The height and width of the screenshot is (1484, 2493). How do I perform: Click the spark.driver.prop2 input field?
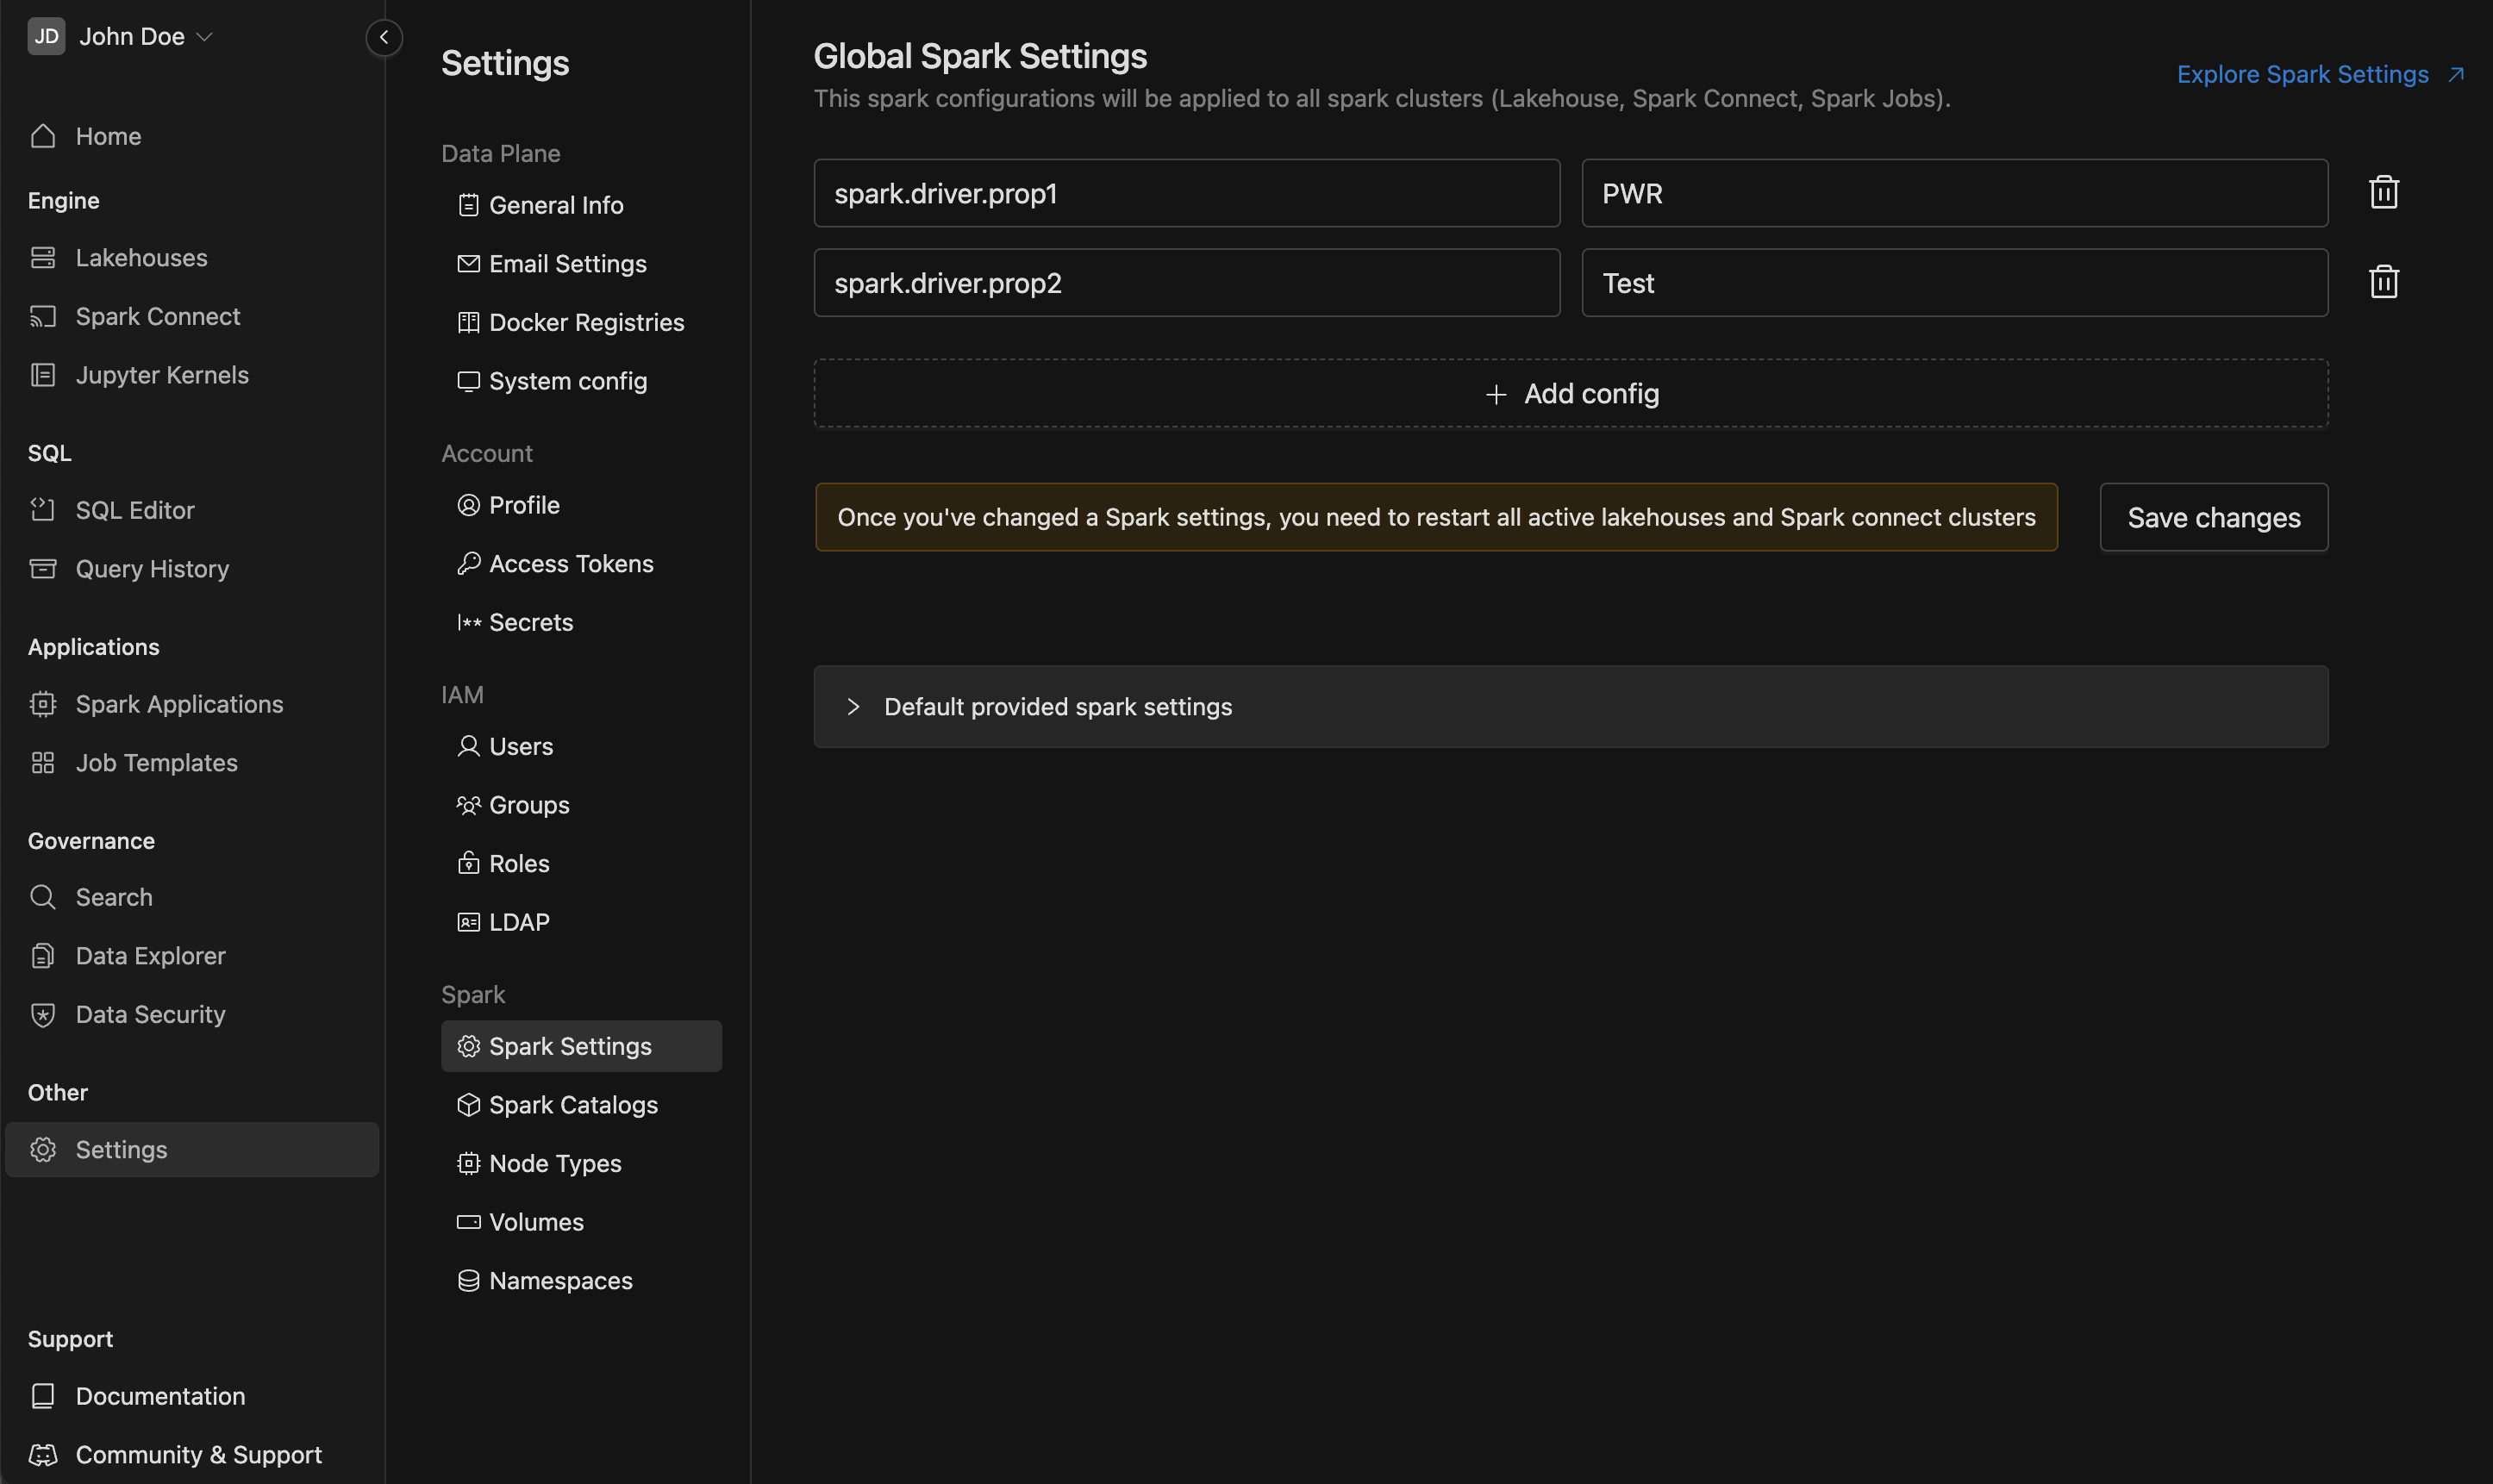click(1185, 281)
